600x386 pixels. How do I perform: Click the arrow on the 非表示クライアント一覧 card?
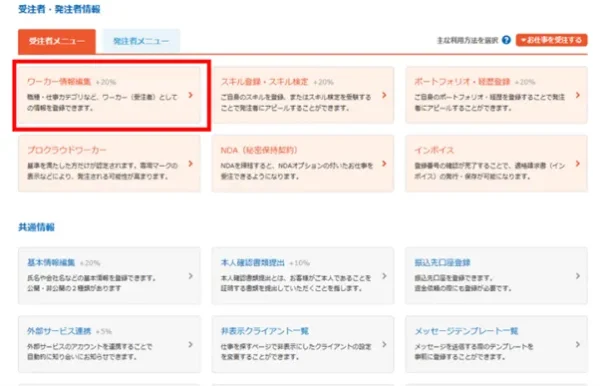tap(384, 344)
